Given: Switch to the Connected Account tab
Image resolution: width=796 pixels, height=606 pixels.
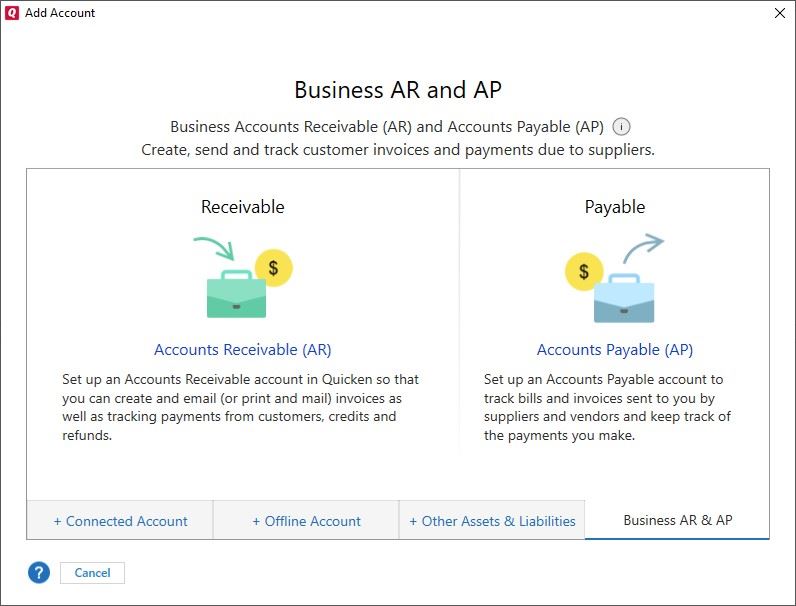Looking at the screenshot, I should pyautogui.click(x=120, y=521).
